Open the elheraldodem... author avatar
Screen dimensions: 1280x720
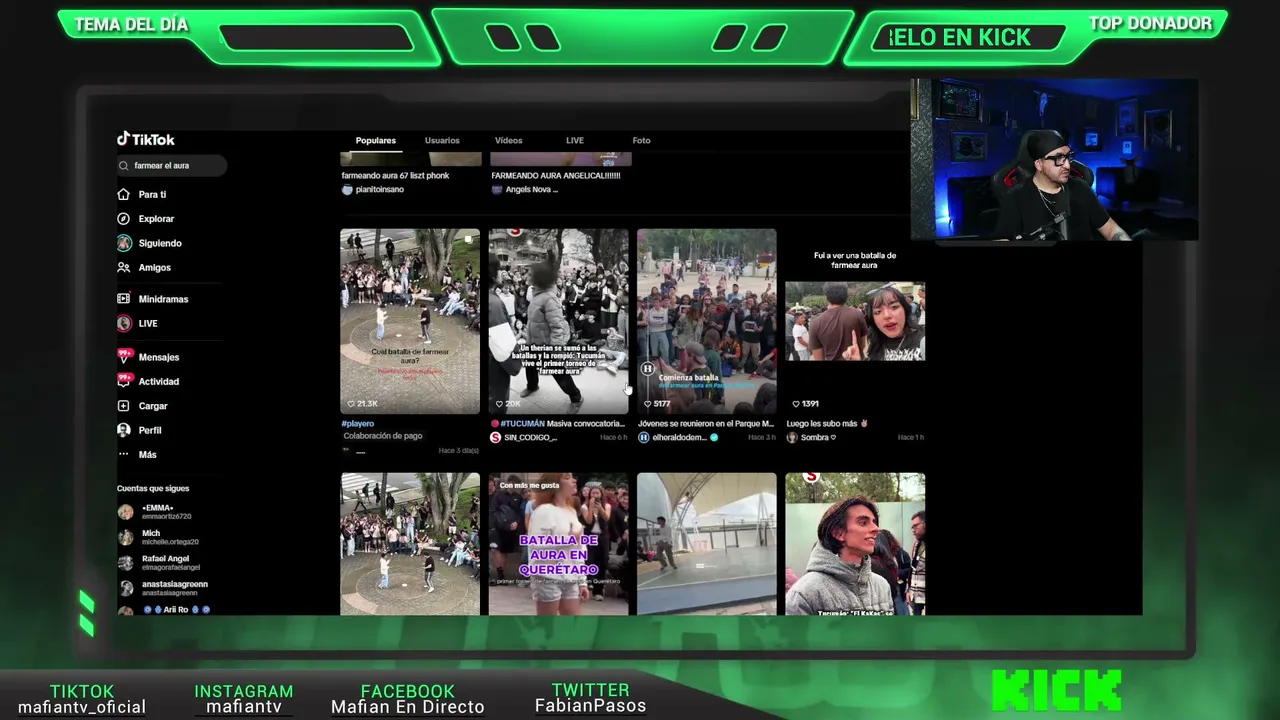click(x=644, y=438)
